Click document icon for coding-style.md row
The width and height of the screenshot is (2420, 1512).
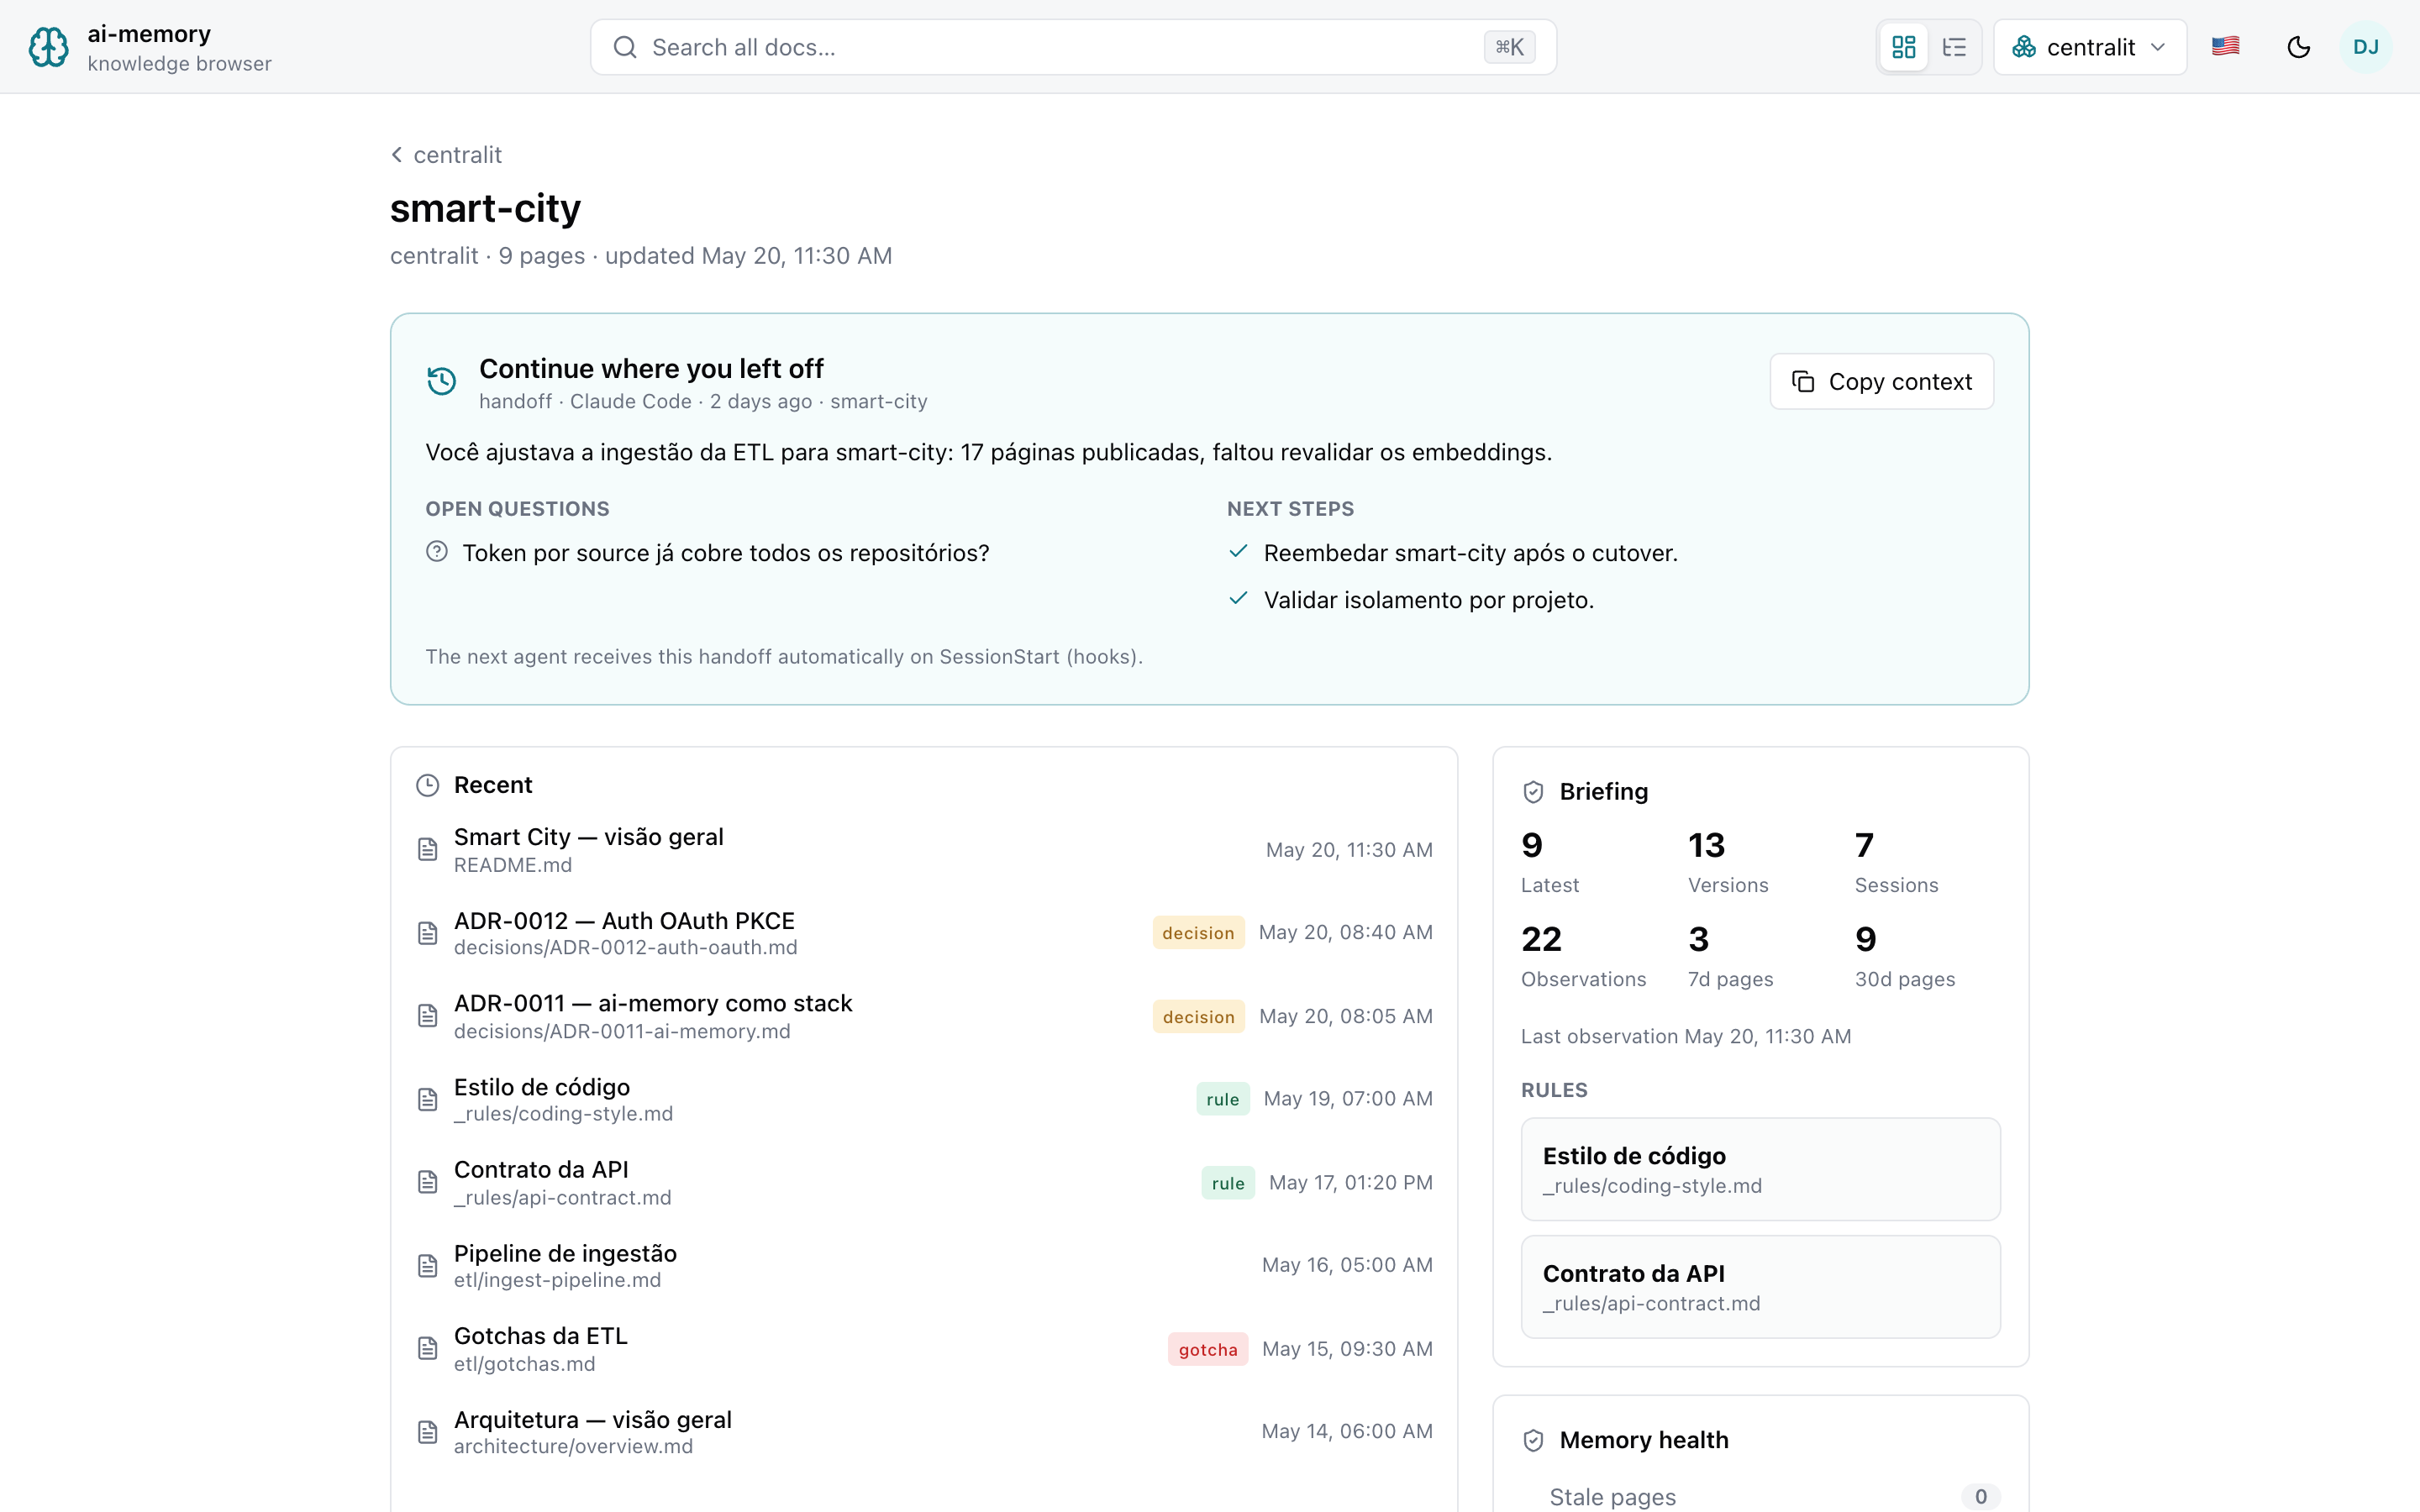tap(427, 1100)
